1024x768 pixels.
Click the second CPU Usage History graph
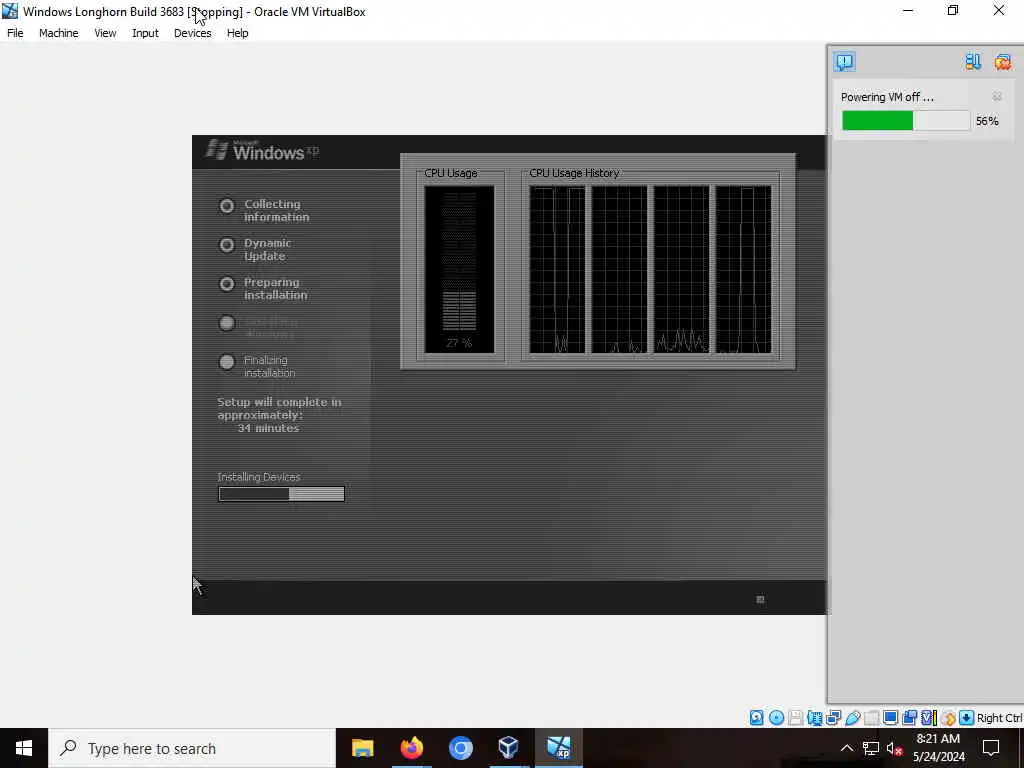[x=619, y=270]
